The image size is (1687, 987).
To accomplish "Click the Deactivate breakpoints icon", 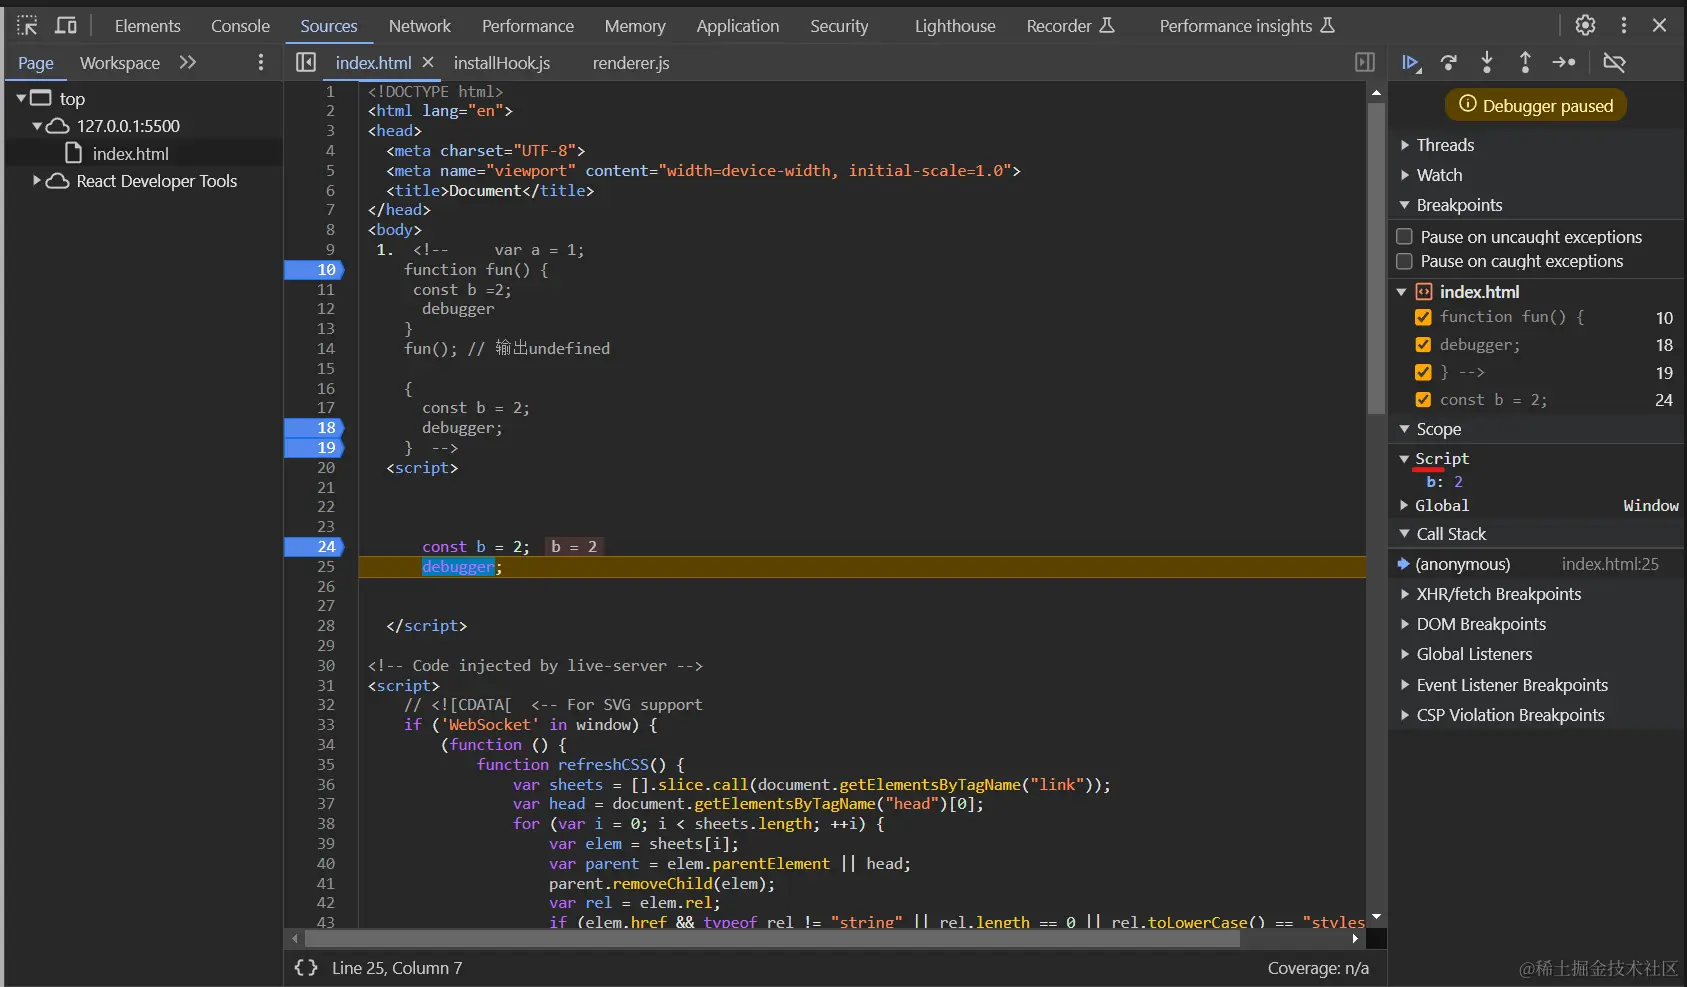I will click(1614, 63).
